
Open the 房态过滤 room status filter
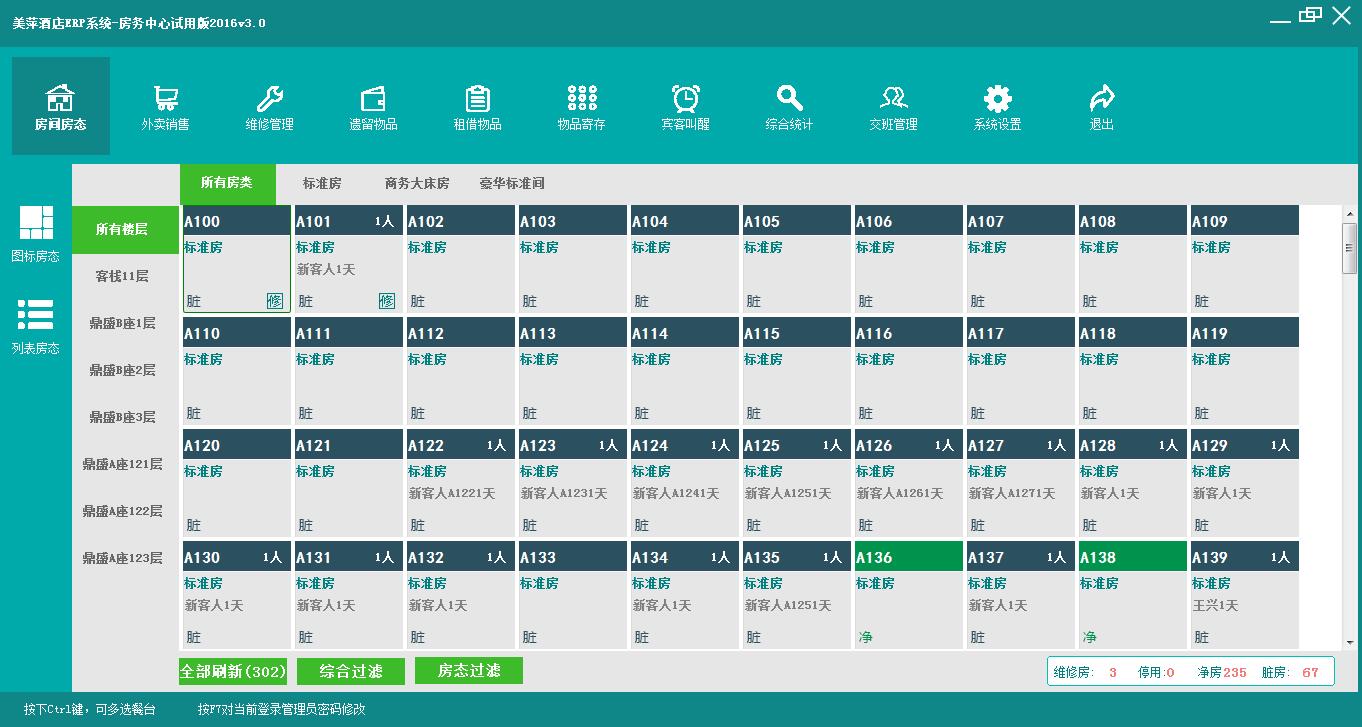click(468, 671)
